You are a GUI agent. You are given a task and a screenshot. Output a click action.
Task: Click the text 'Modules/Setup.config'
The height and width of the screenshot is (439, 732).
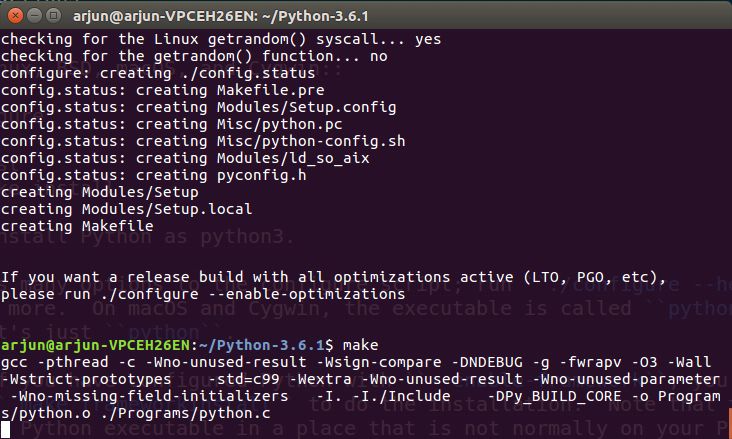point(306,107)
